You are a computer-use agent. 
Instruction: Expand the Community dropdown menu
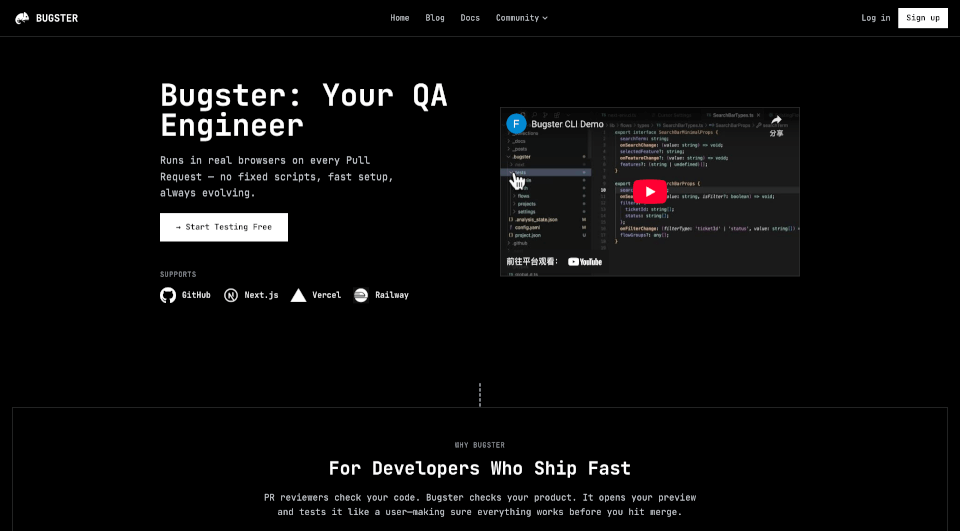pyautogui.click(x=521, y=18)
